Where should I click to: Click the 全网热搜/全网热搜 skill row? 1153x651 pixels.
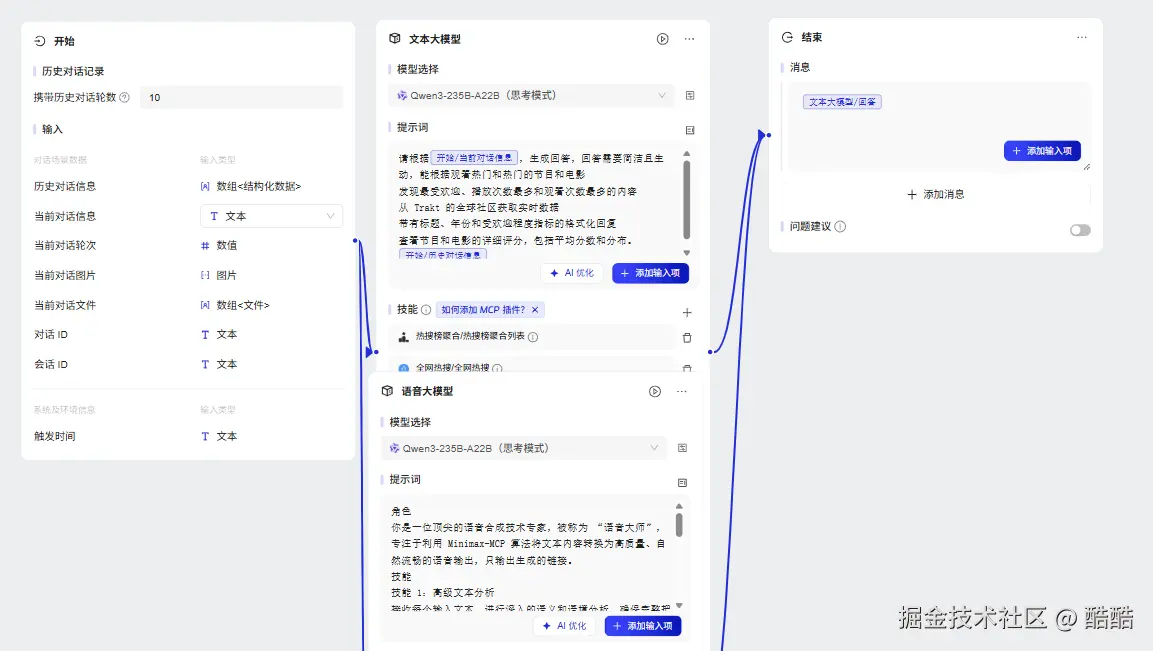[x=532, y=367]
